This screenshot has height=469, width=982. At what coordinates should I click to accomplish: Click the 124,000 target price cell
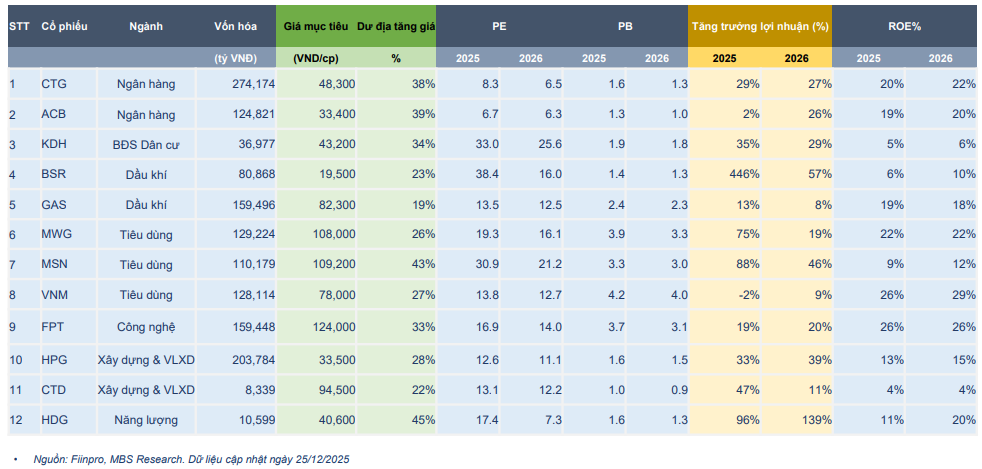[333, 326]
